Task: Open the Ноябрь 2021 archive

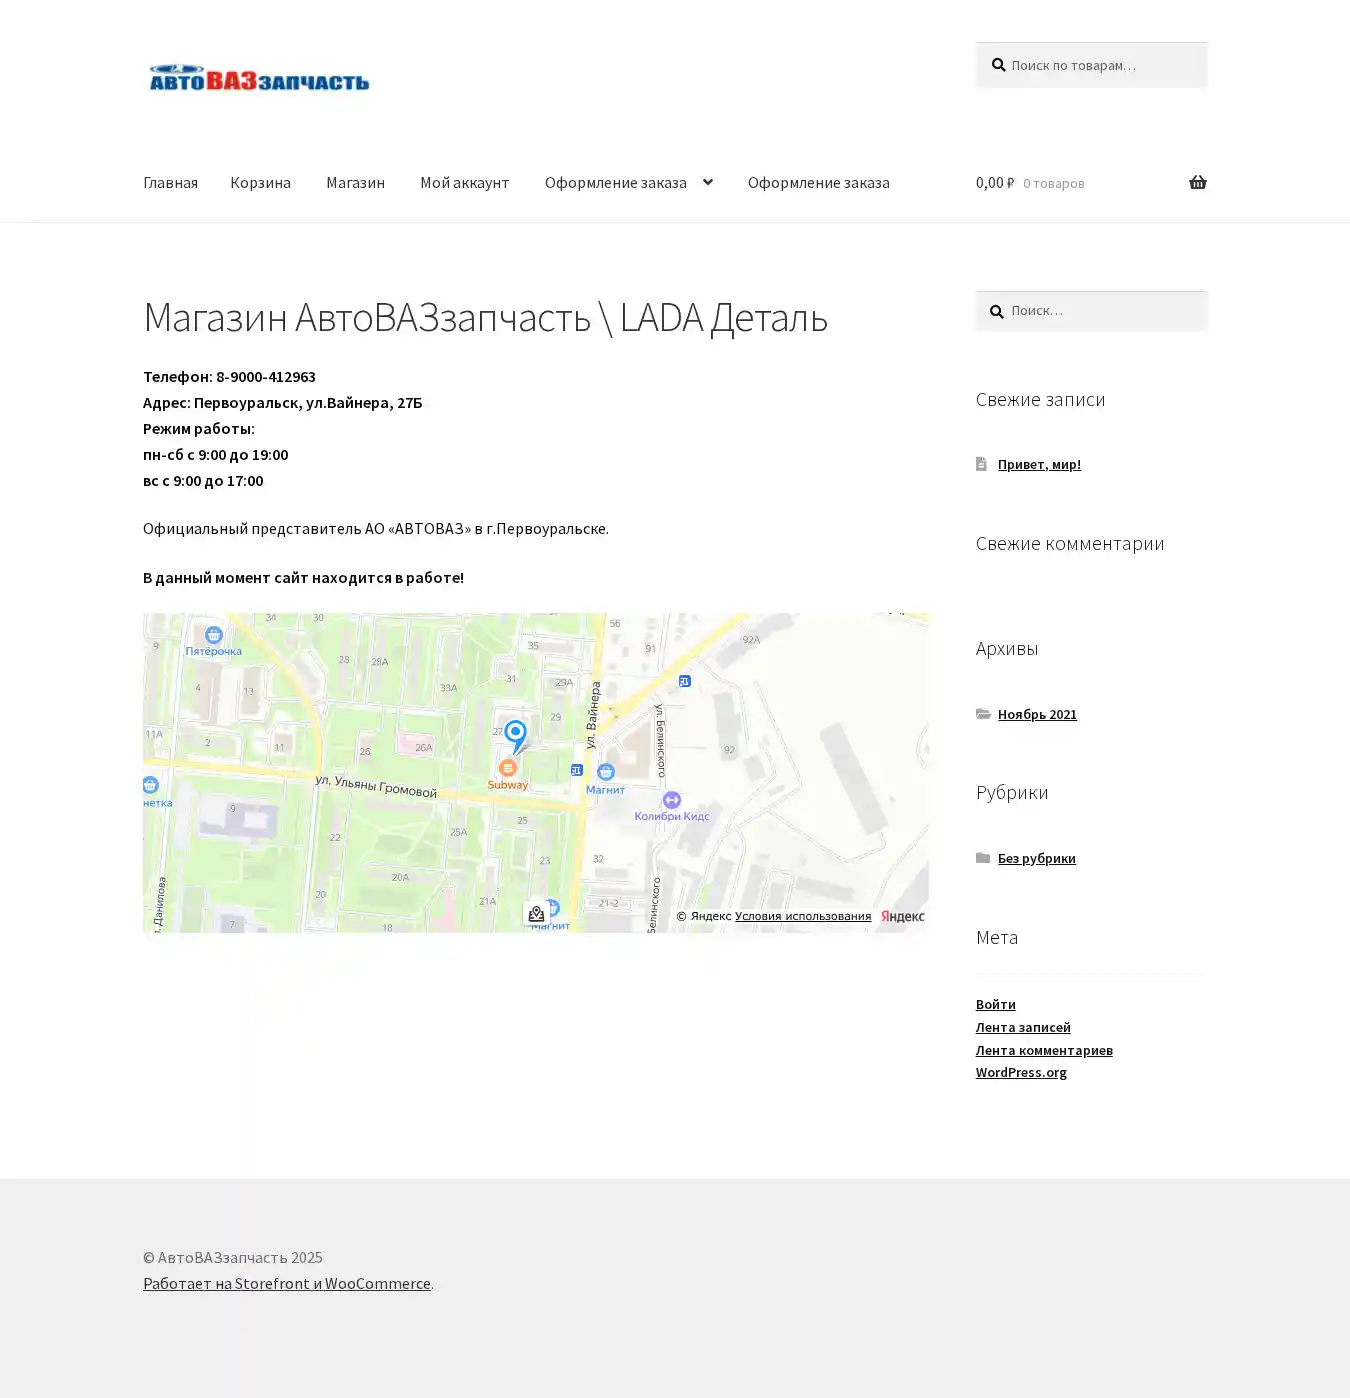Action: tap(1037, 714)
